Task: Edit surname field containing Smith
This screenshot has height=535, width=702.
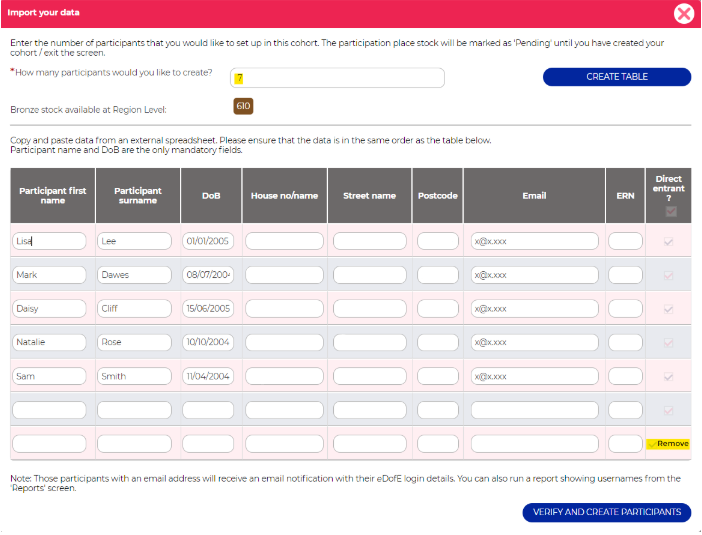Action: [x=134, y=376]
